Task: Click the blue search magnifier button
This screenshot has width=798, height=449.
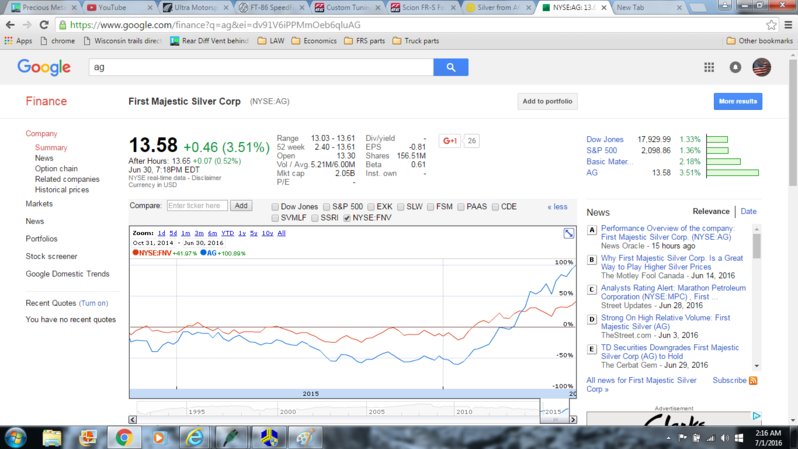Action: tap(450, 67)
